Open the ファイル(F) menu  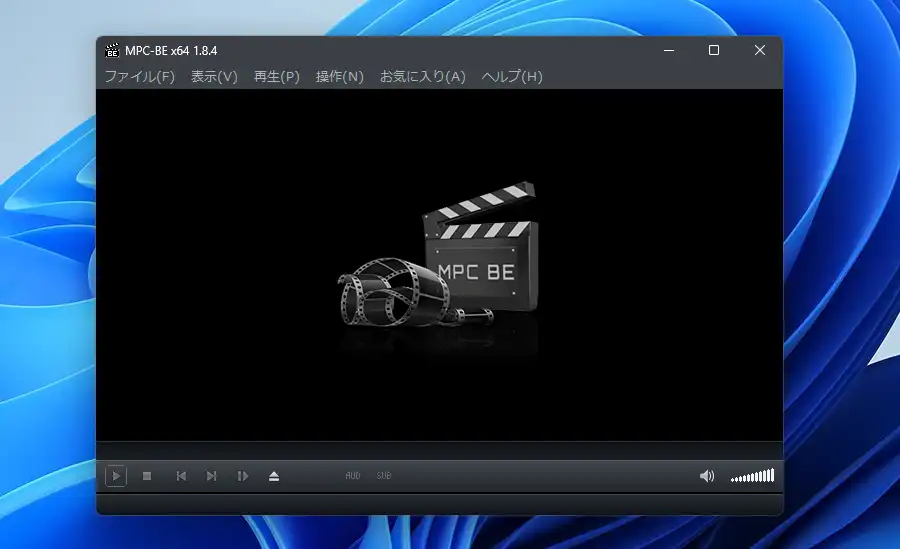point(139,76)
